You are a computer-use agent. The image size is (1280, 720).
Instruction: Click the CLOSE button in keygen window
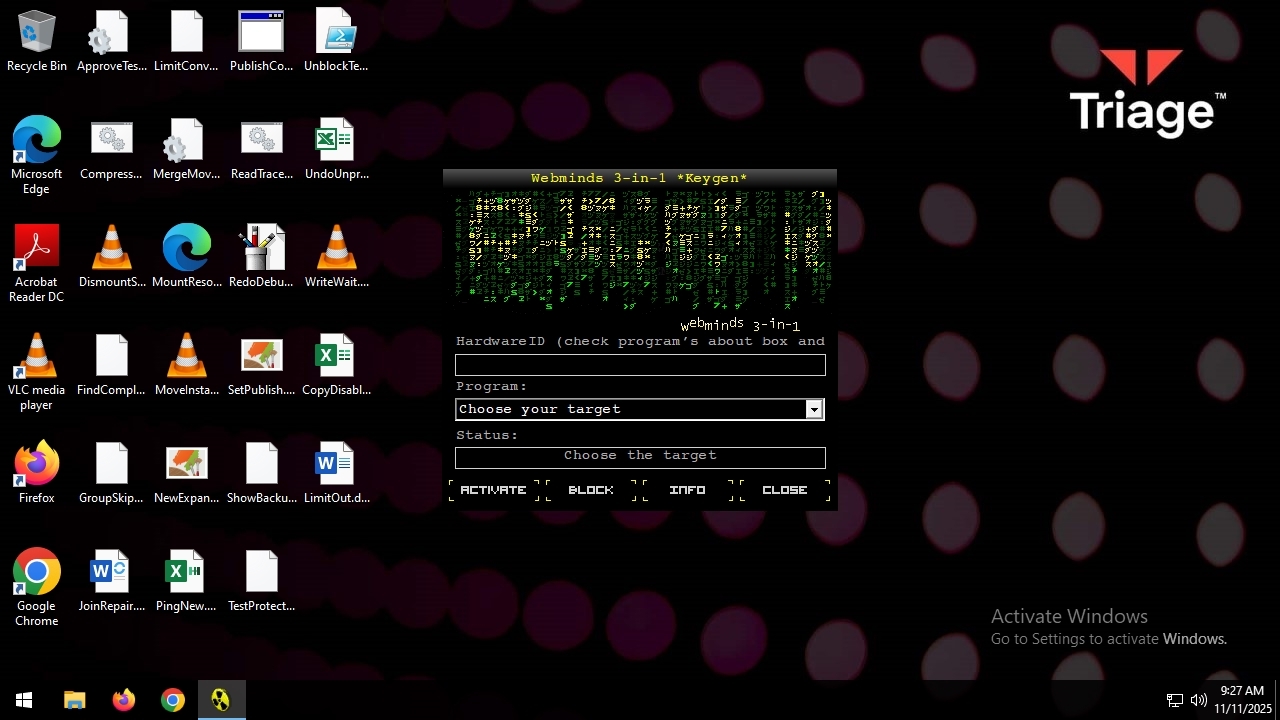(784, 490)
